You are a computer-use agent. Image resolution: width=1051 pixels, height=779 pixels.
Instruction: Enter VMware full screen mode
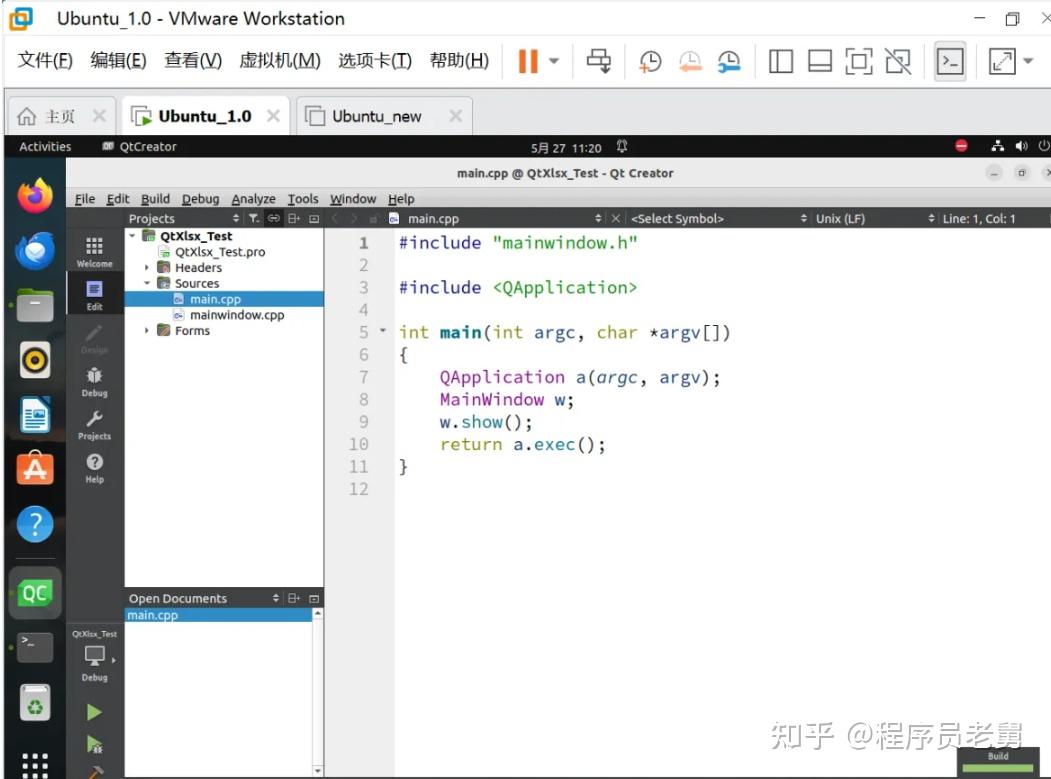coord(1002,61)
